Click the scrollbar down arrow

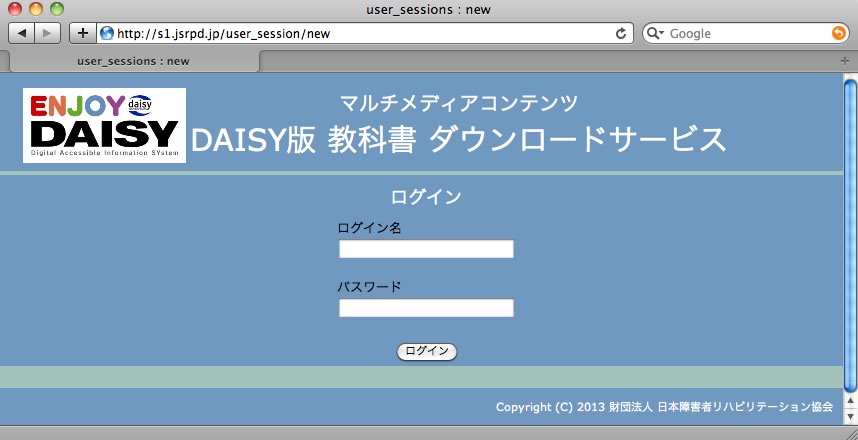tap(850, 417)
